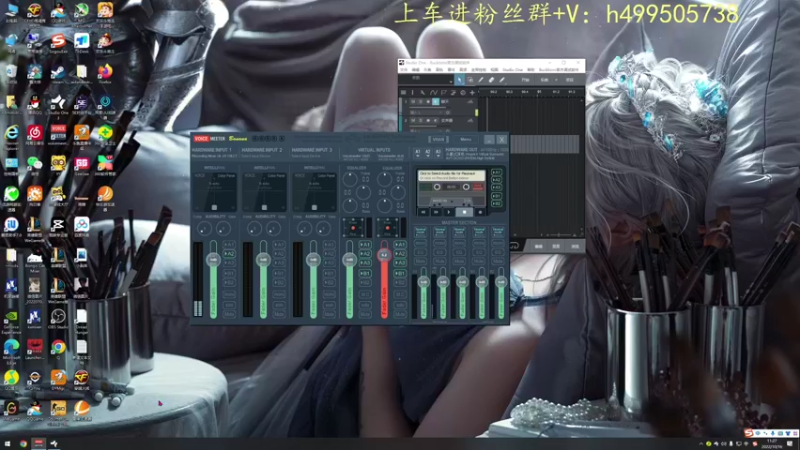Select the tool right of Eraser in Studio One
This screenshot has height=450, width=800.
tap(502, 80)
